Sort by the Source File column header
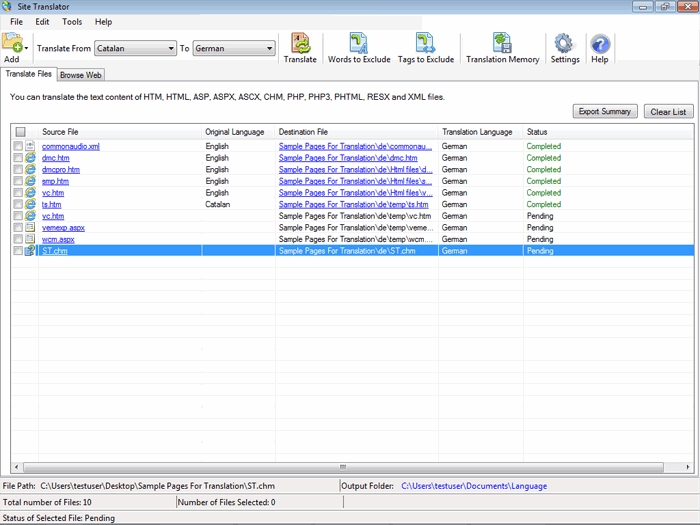Screen dimensions: 700x525 120,132
